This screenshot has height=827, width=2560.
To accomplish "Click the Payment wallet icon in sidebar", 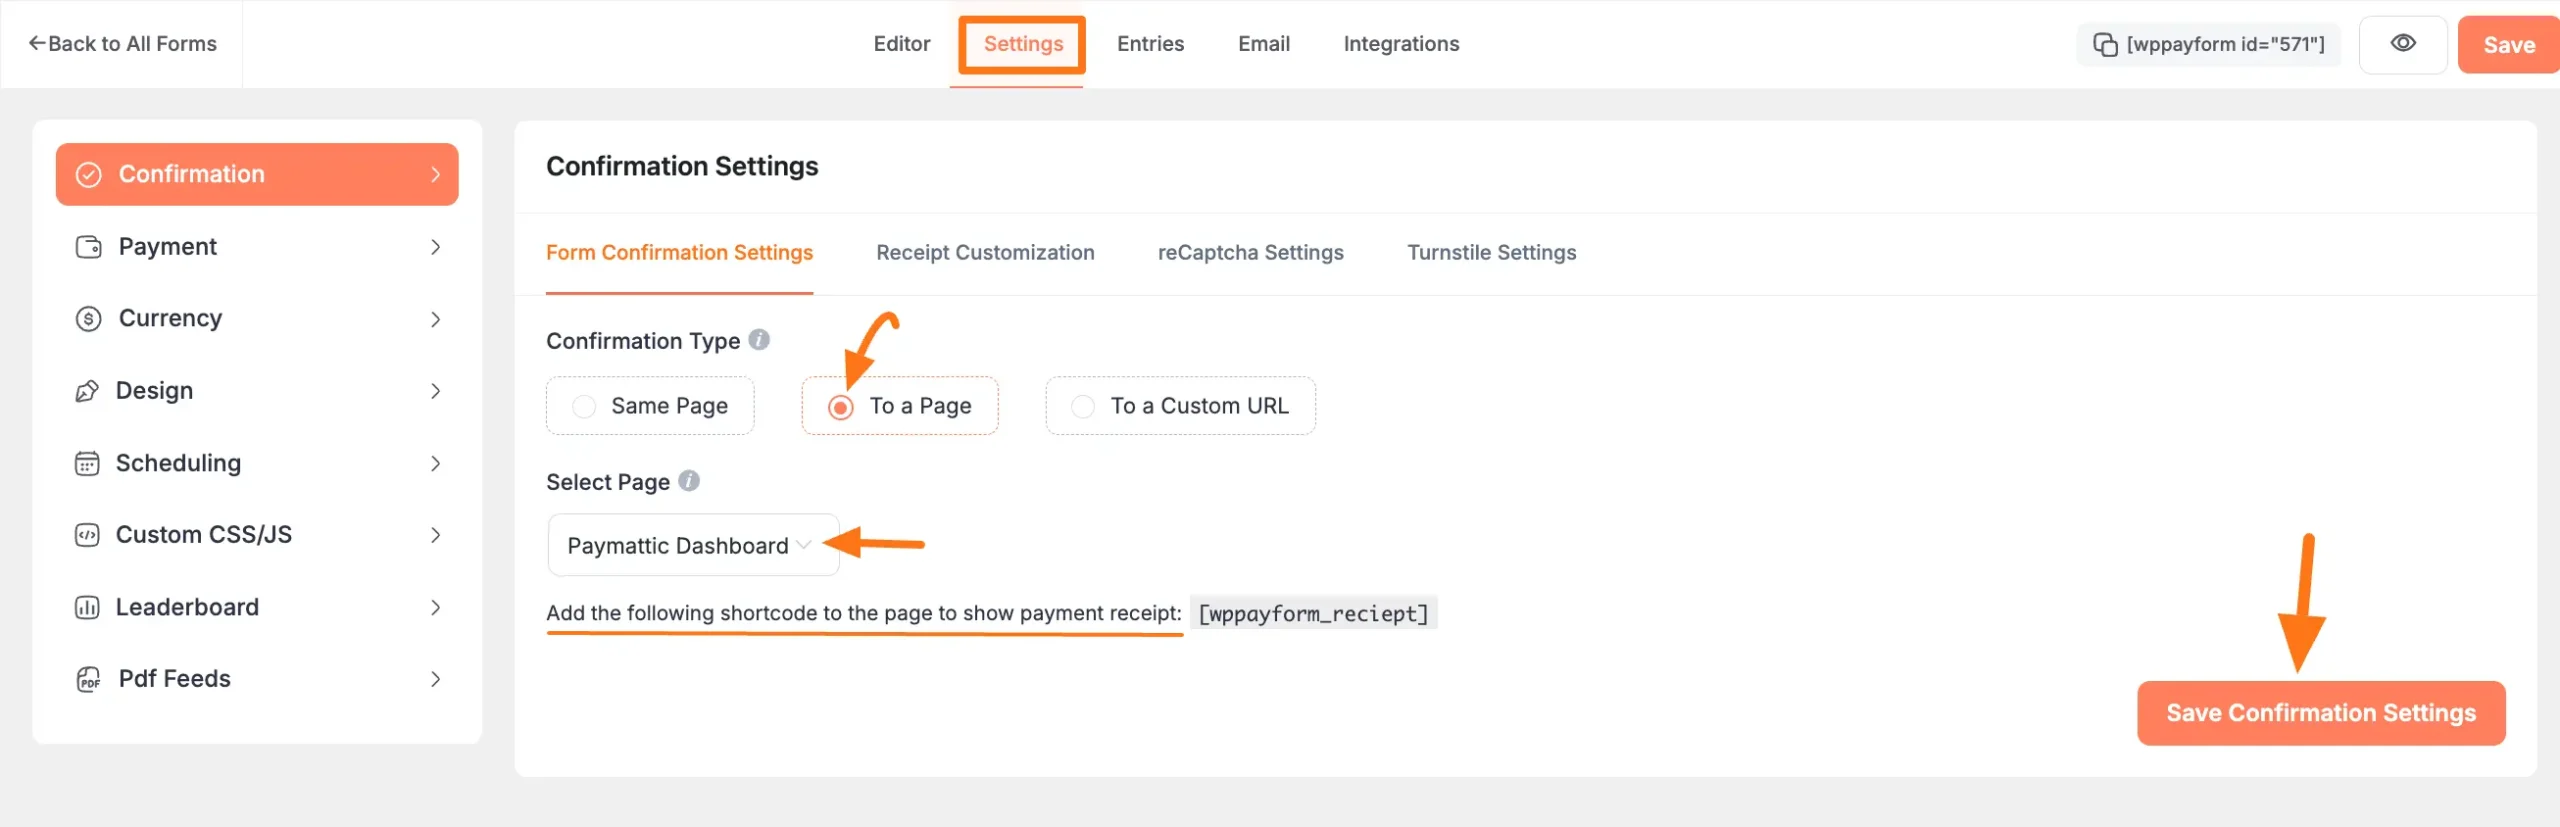I will pyautogui.click(x=89, y=247).
